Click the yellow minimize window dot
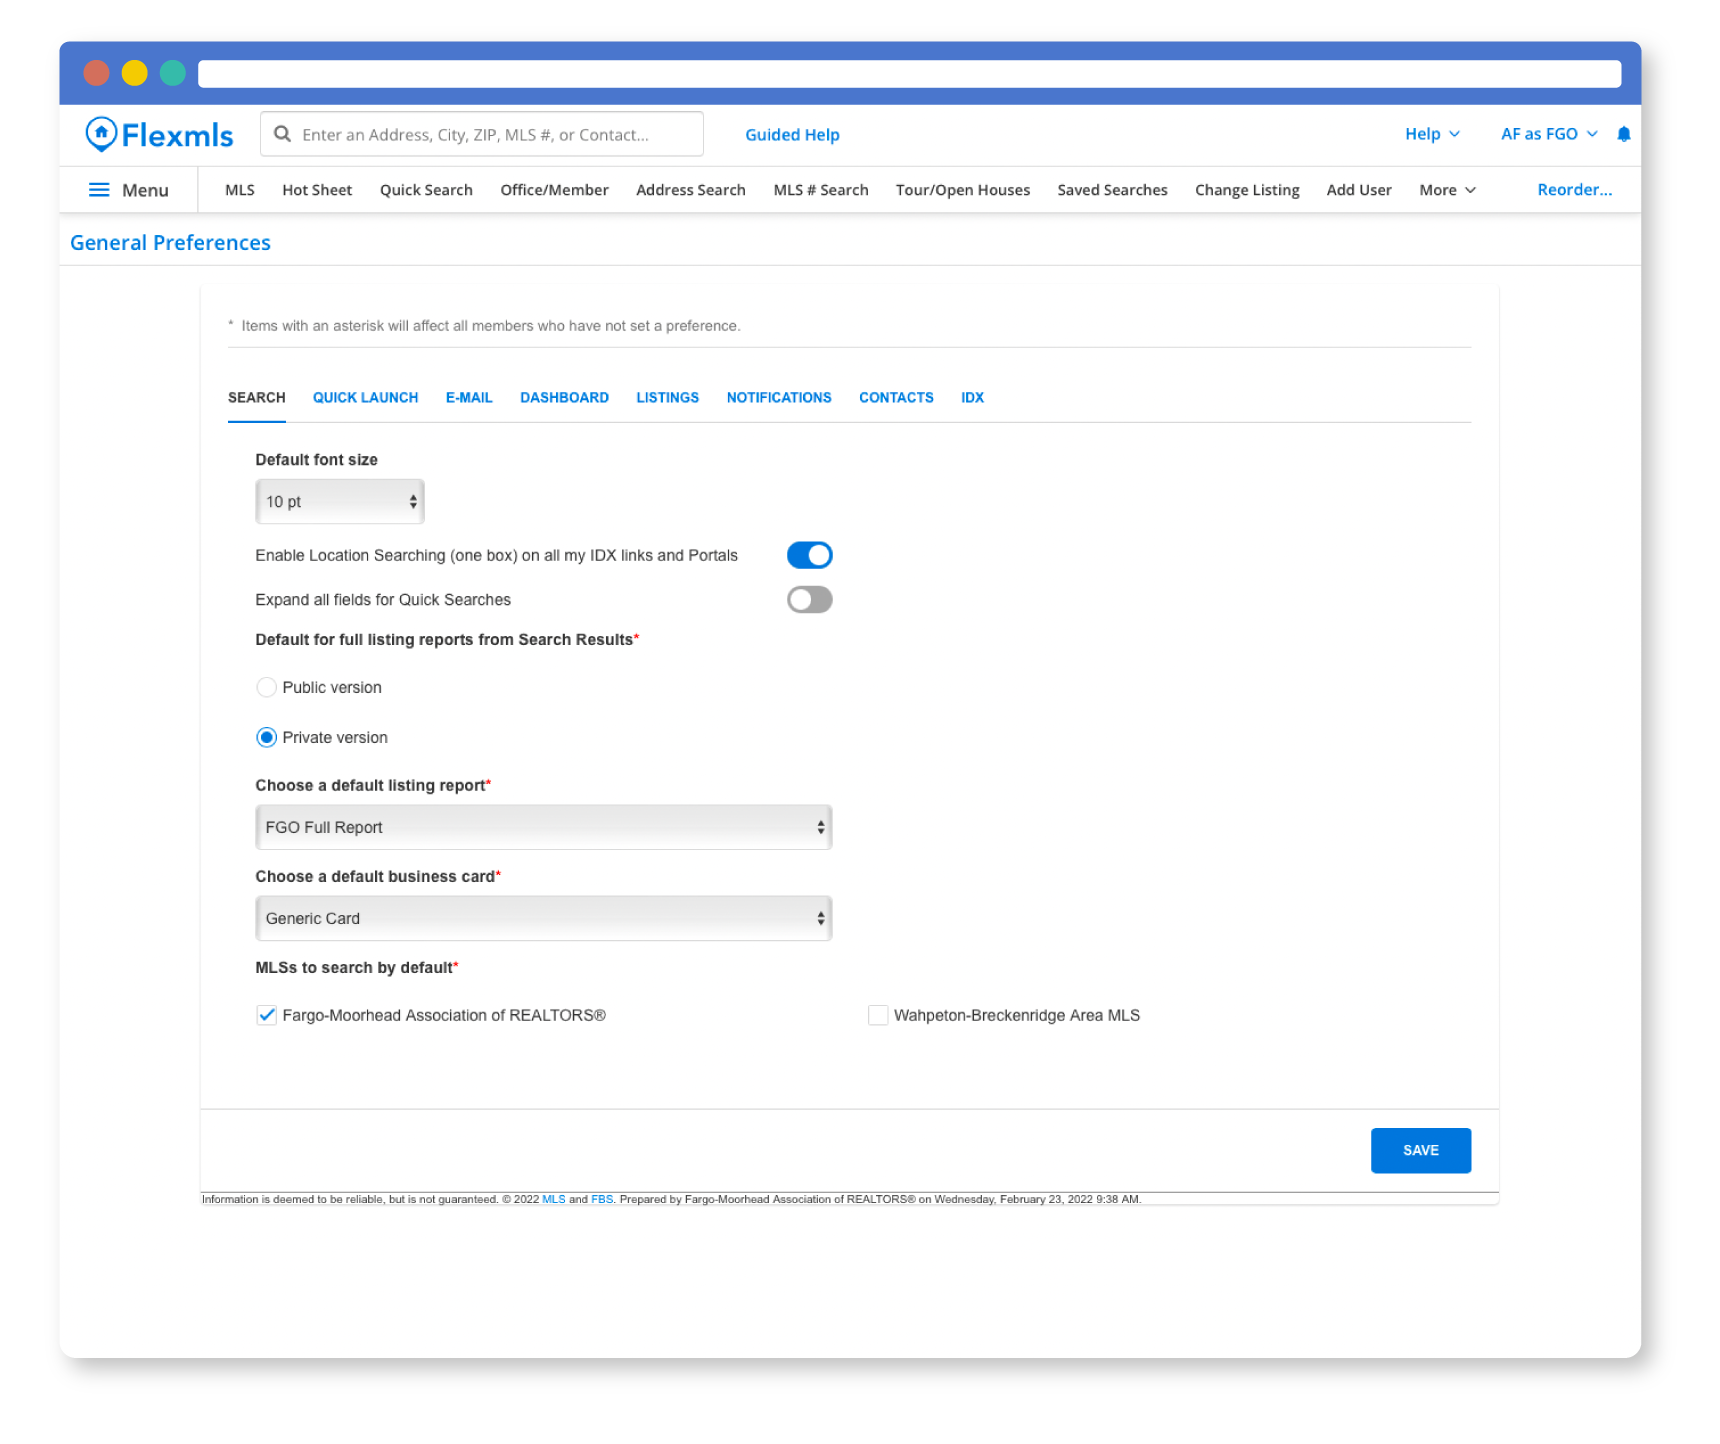Image resolution: width=1720 pixels, height=1444 pixels. pyautogui.click(x=135, y=73)
